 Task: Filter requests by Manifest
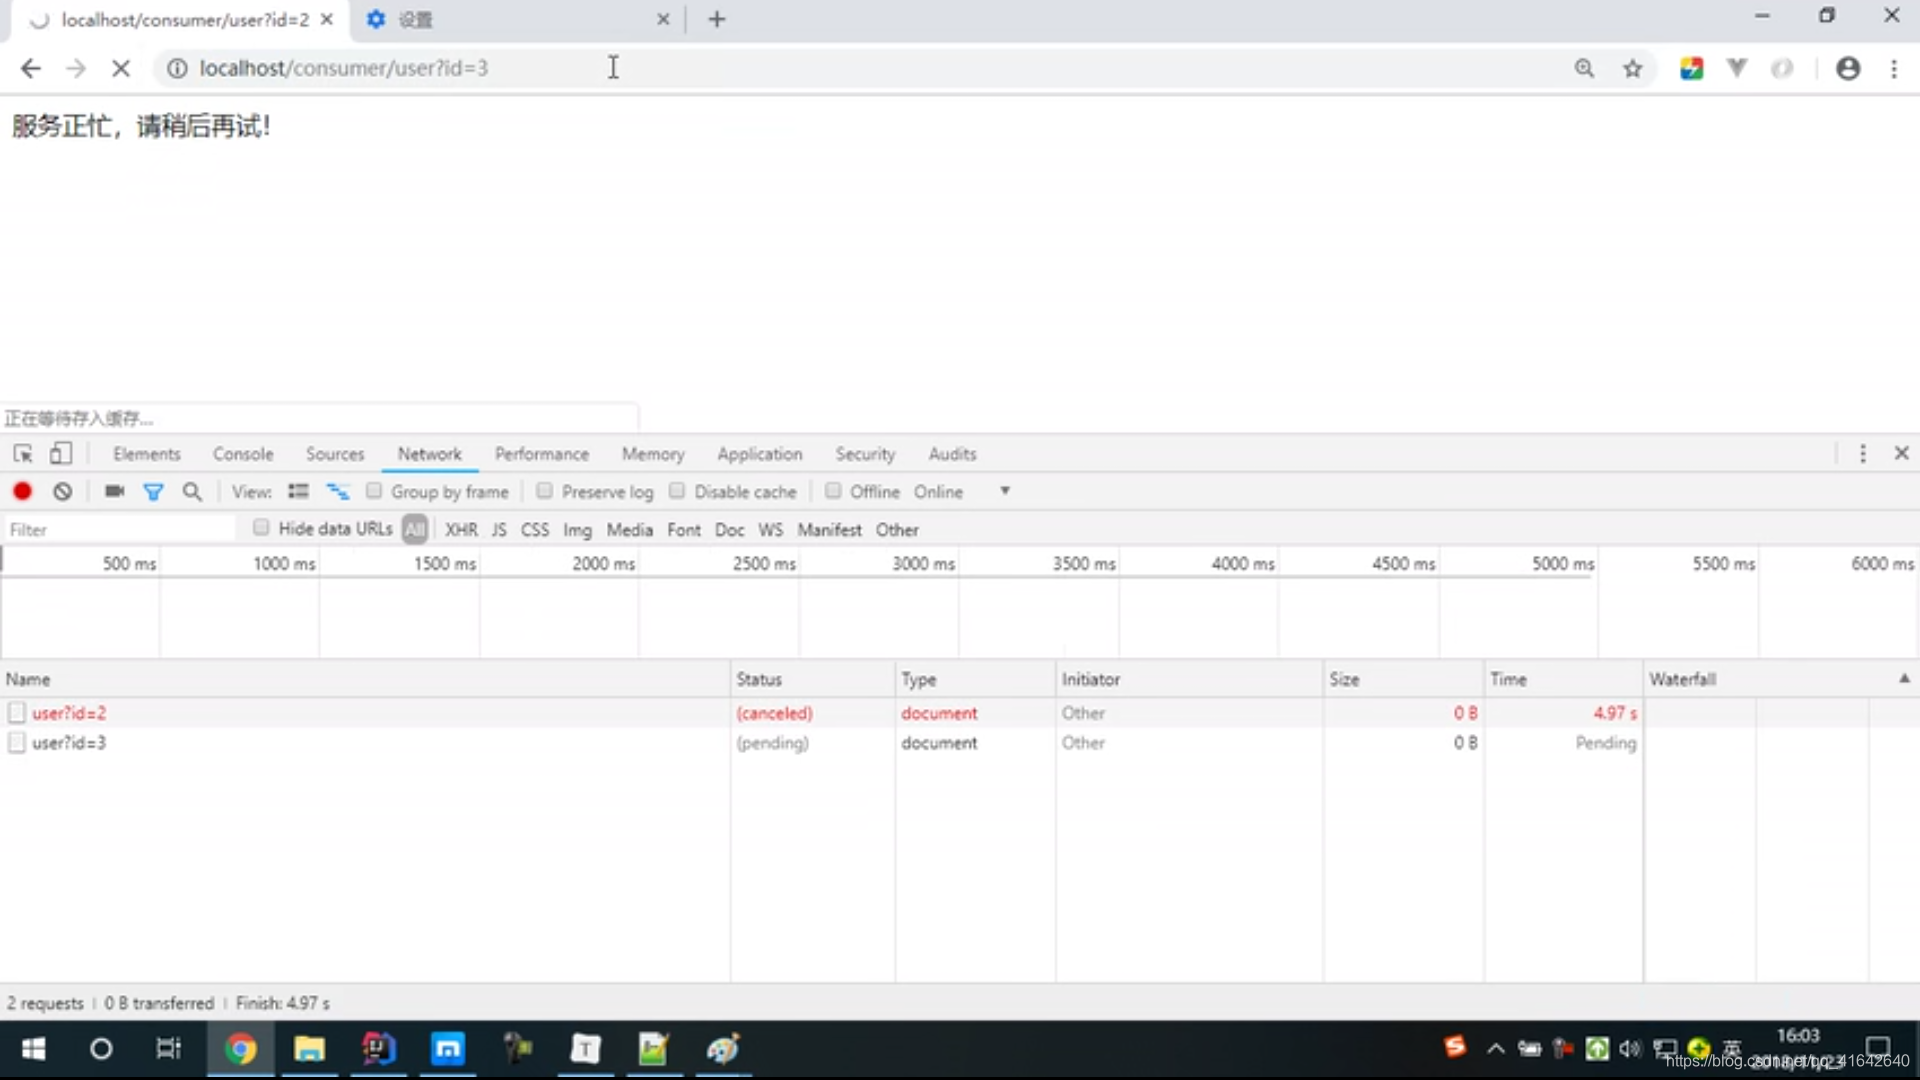click(830, 530)
